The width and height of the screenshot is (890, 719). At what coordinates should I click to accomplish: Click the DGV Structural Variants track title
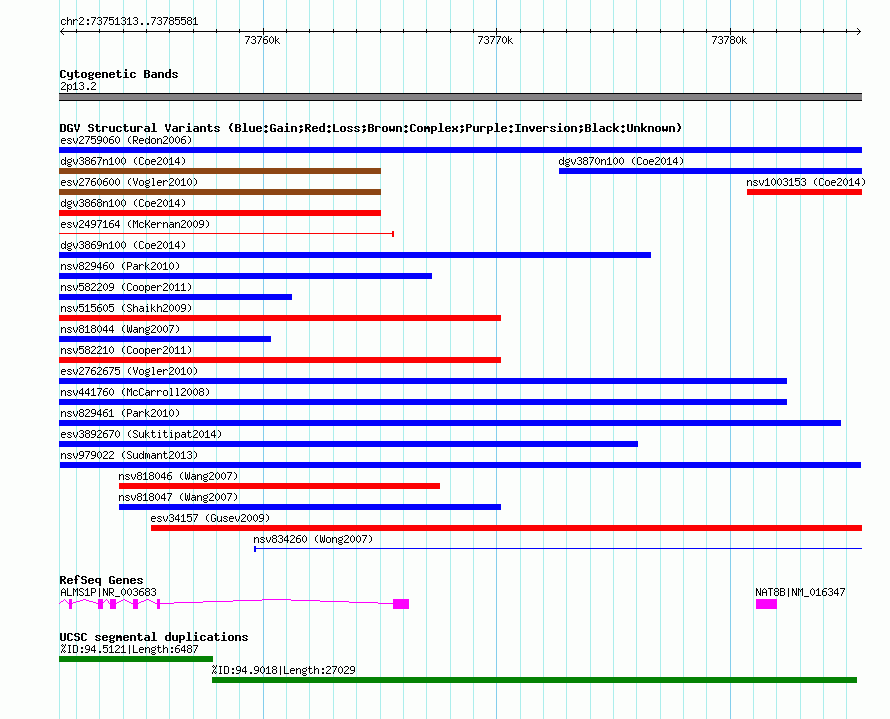[x=371, y=128]
